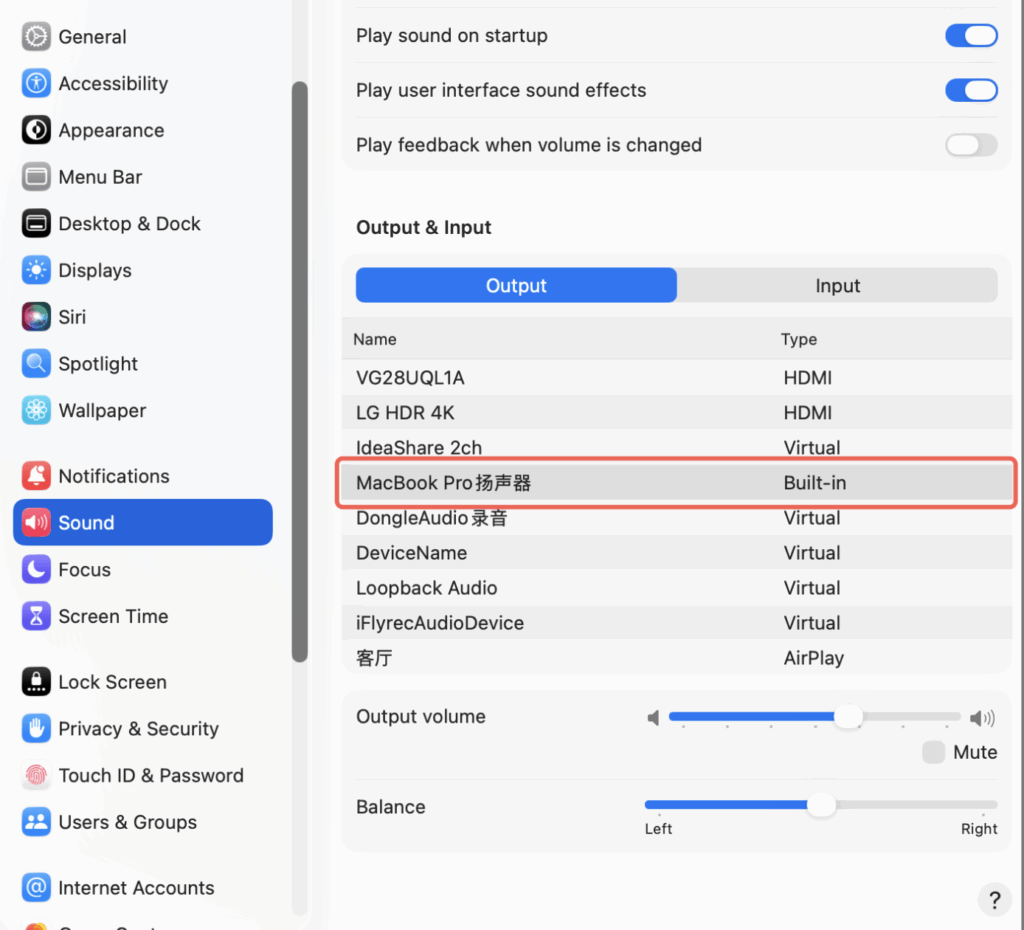Viewport: 1024px width, 930px height.
Task: Open Wallpaper settings icon
Action: click(x=36, y=411)
